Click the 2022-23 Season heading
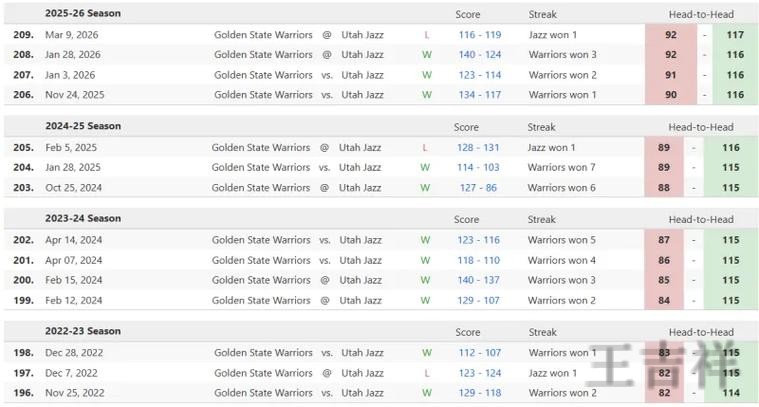 pyautogui.click(x=83, y=331)
